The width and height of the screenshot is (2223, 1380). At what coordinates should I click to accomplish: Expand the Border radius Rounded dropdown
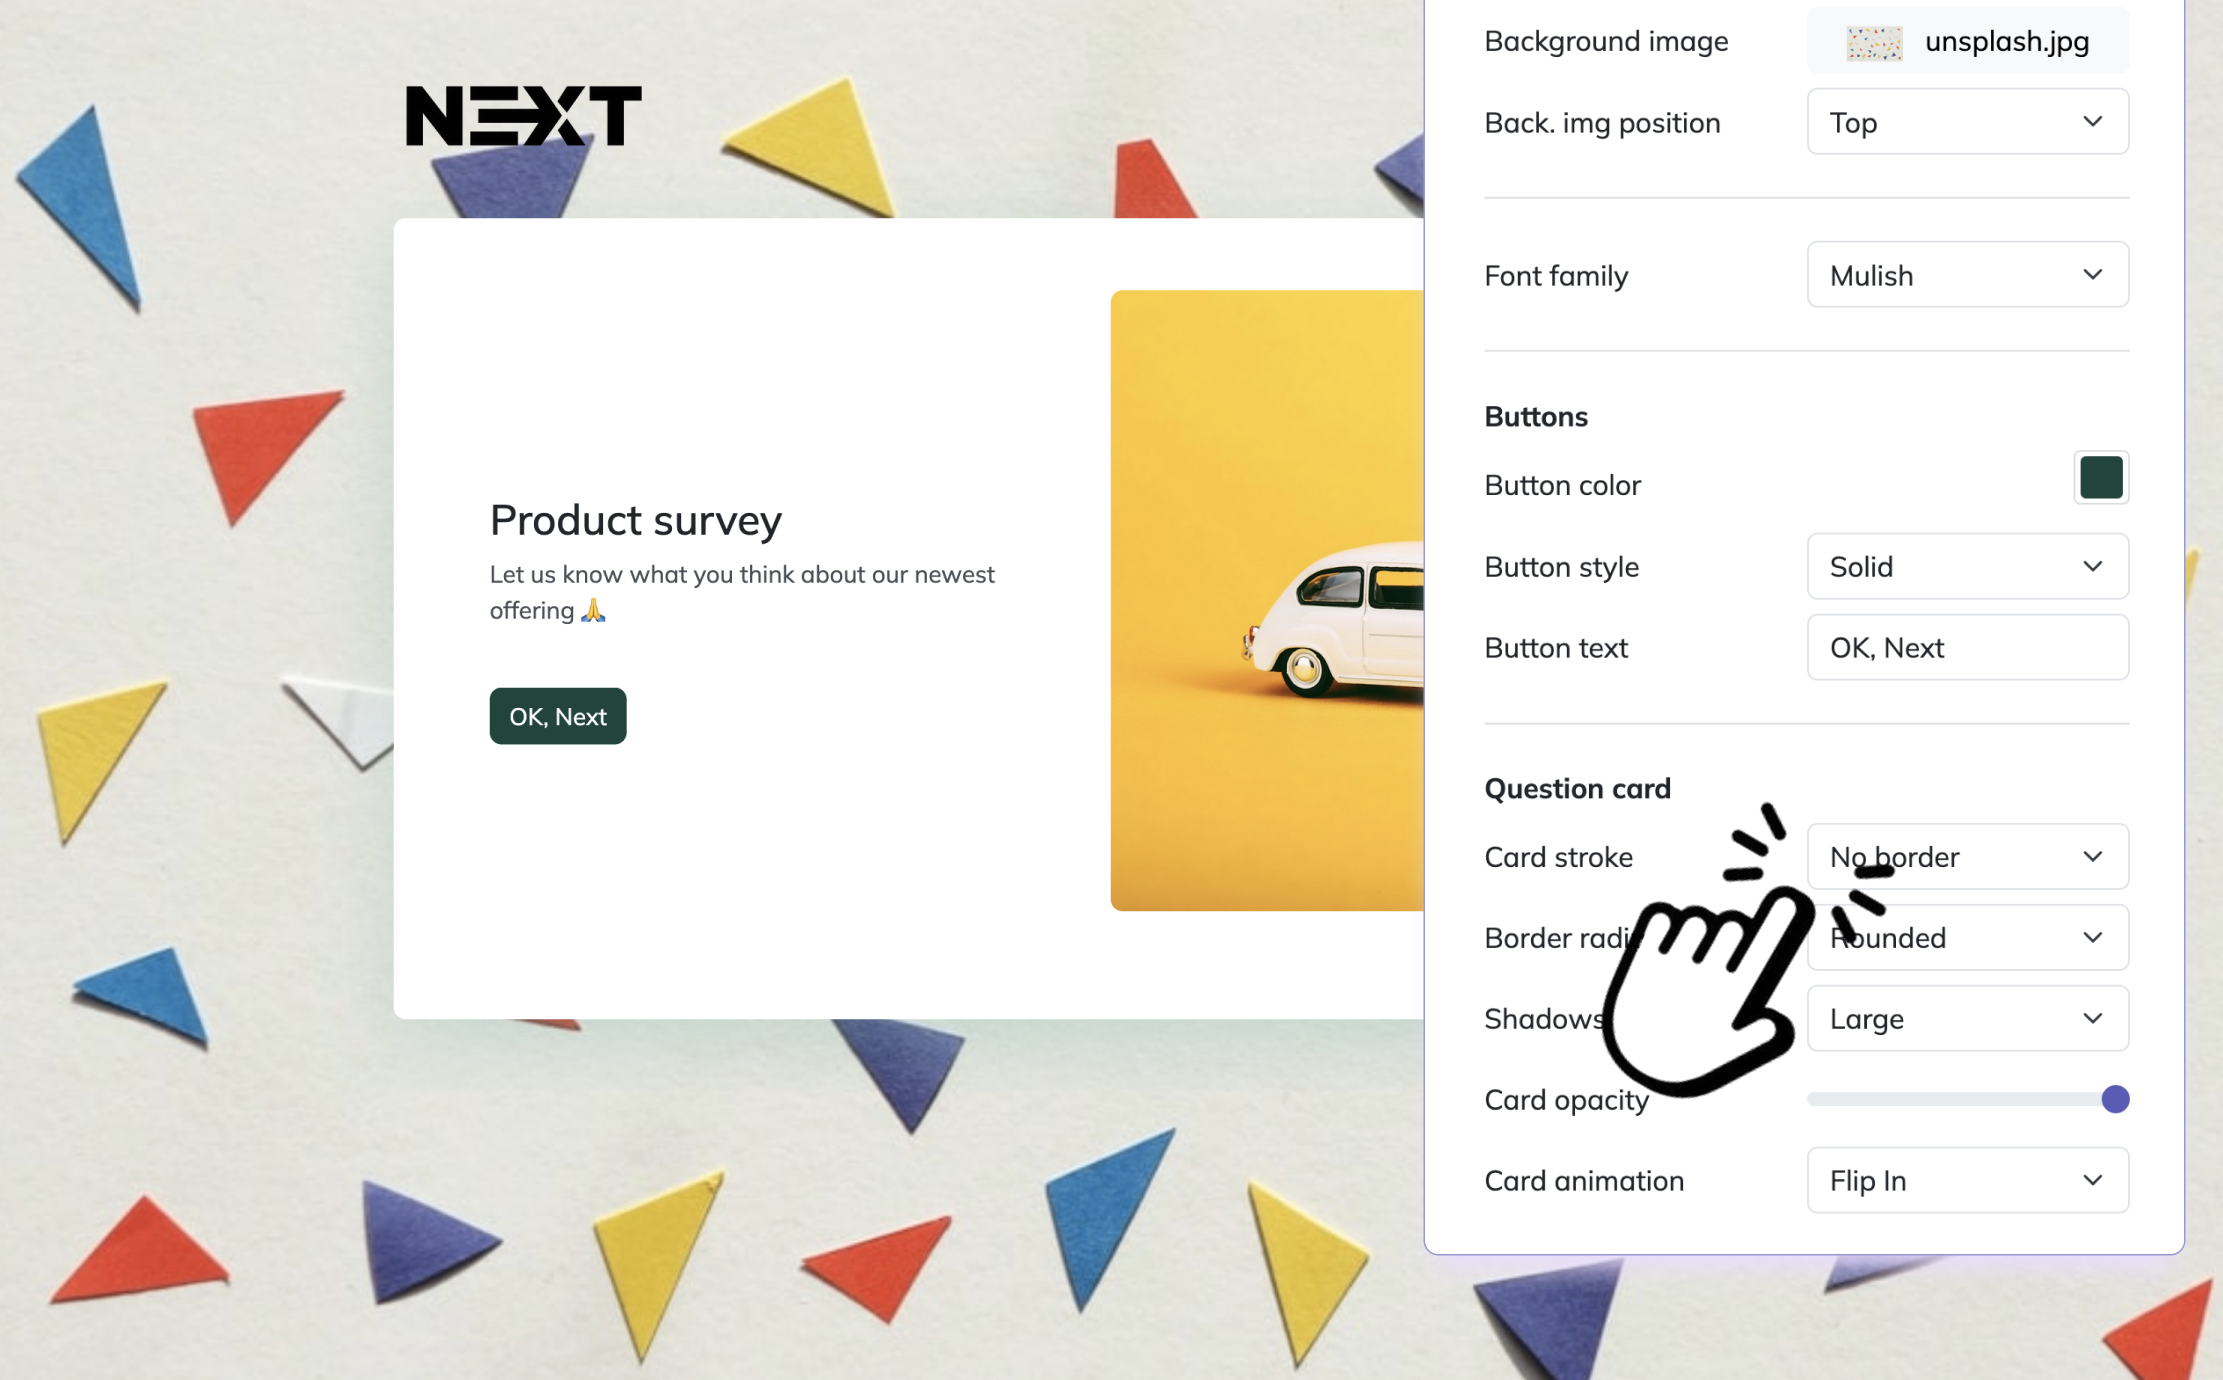point(1966,938)
